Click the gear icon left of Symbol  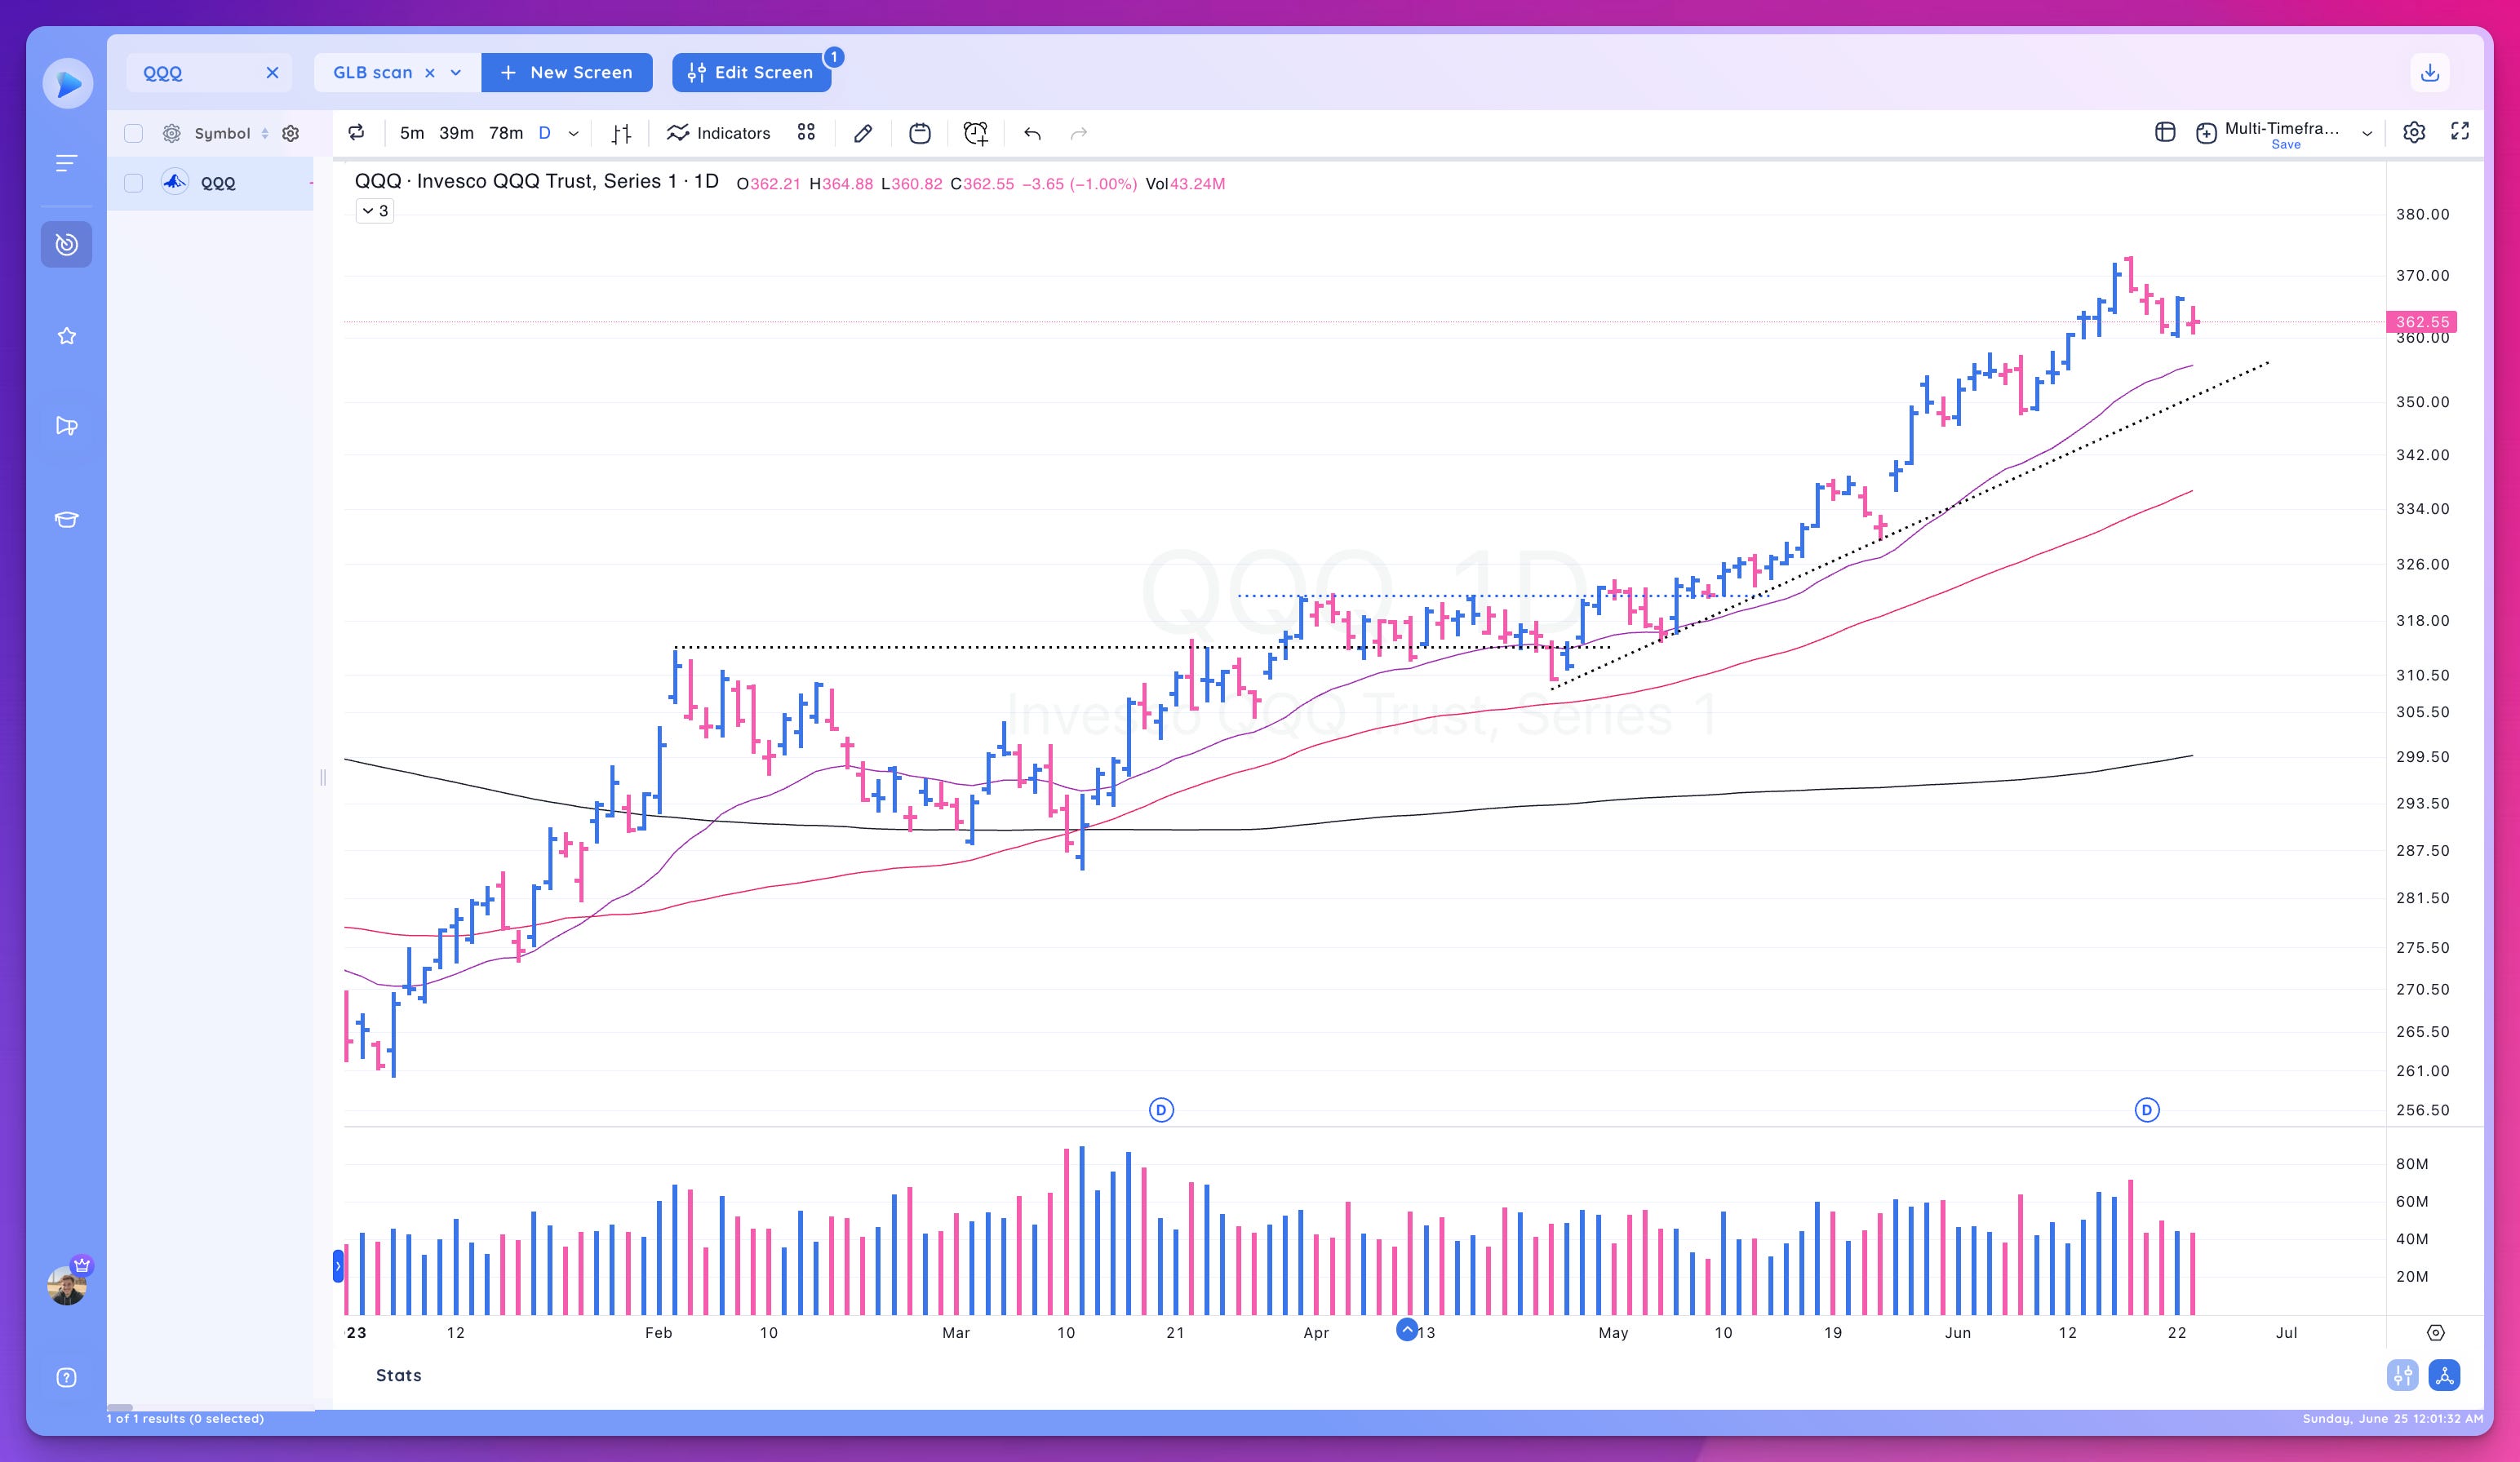point(172,133)
